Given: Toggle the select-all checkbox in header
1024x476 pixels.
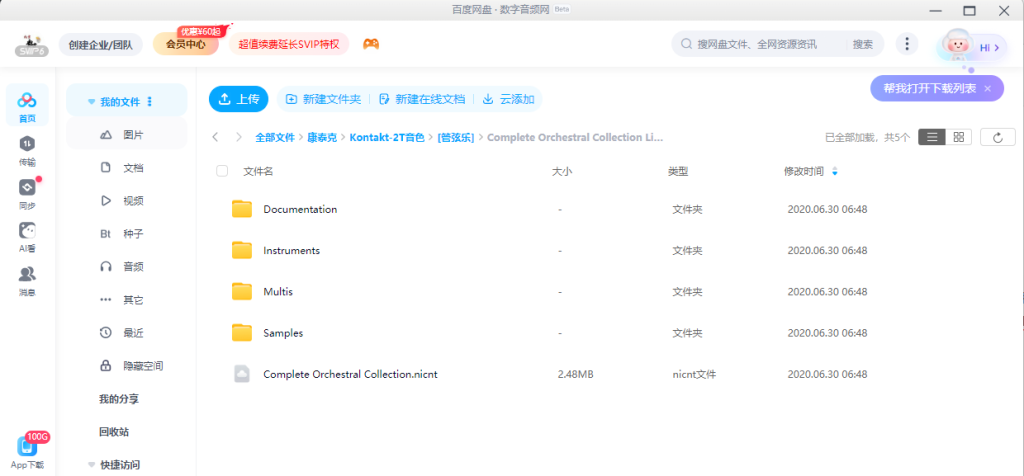Looking at the screenshot, I should click(x=222, y=171).
